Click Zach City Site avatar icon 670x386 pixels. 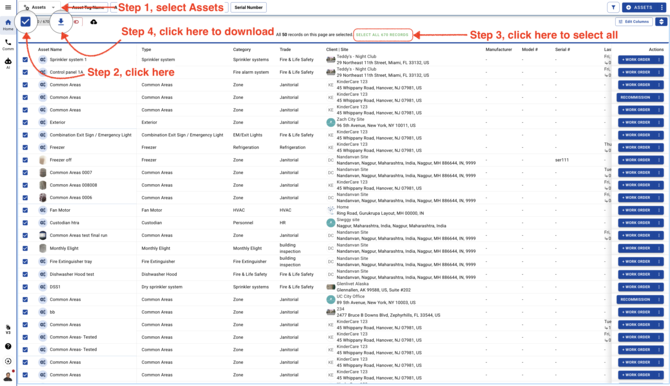[x=331, y=122]
